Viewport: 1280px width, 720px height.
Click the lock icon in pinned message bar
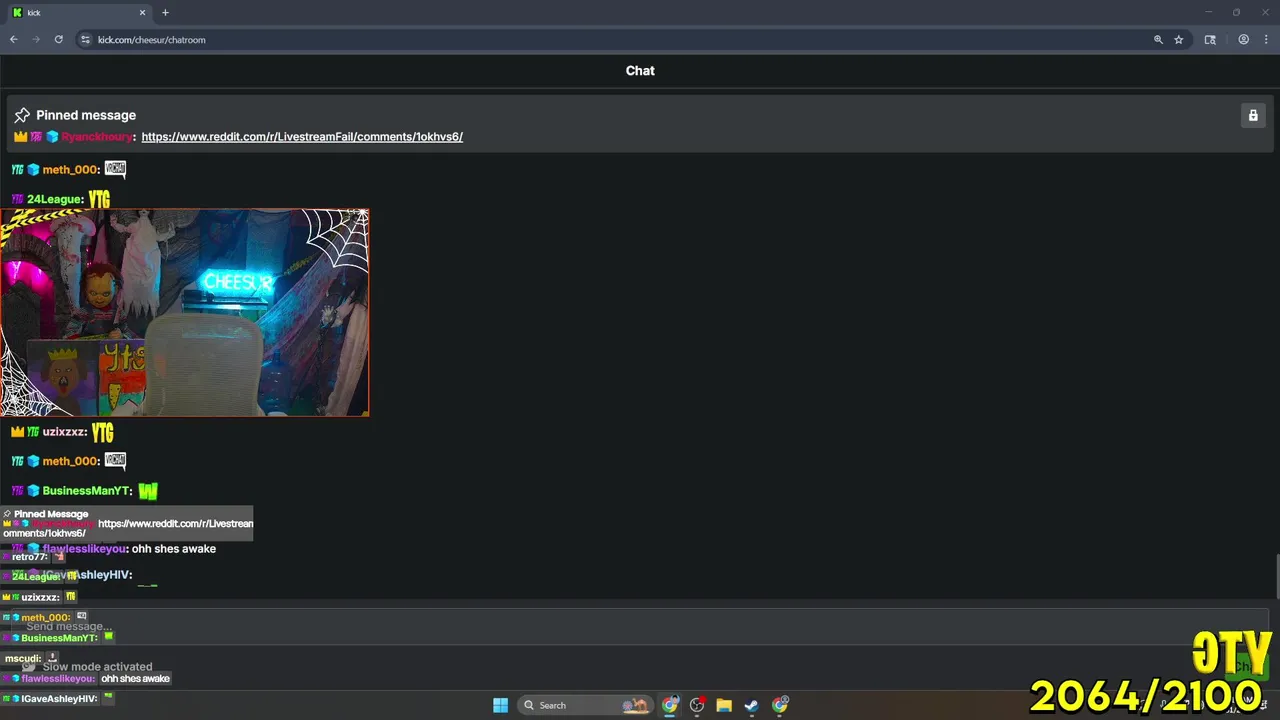[x=1252, y=115]
